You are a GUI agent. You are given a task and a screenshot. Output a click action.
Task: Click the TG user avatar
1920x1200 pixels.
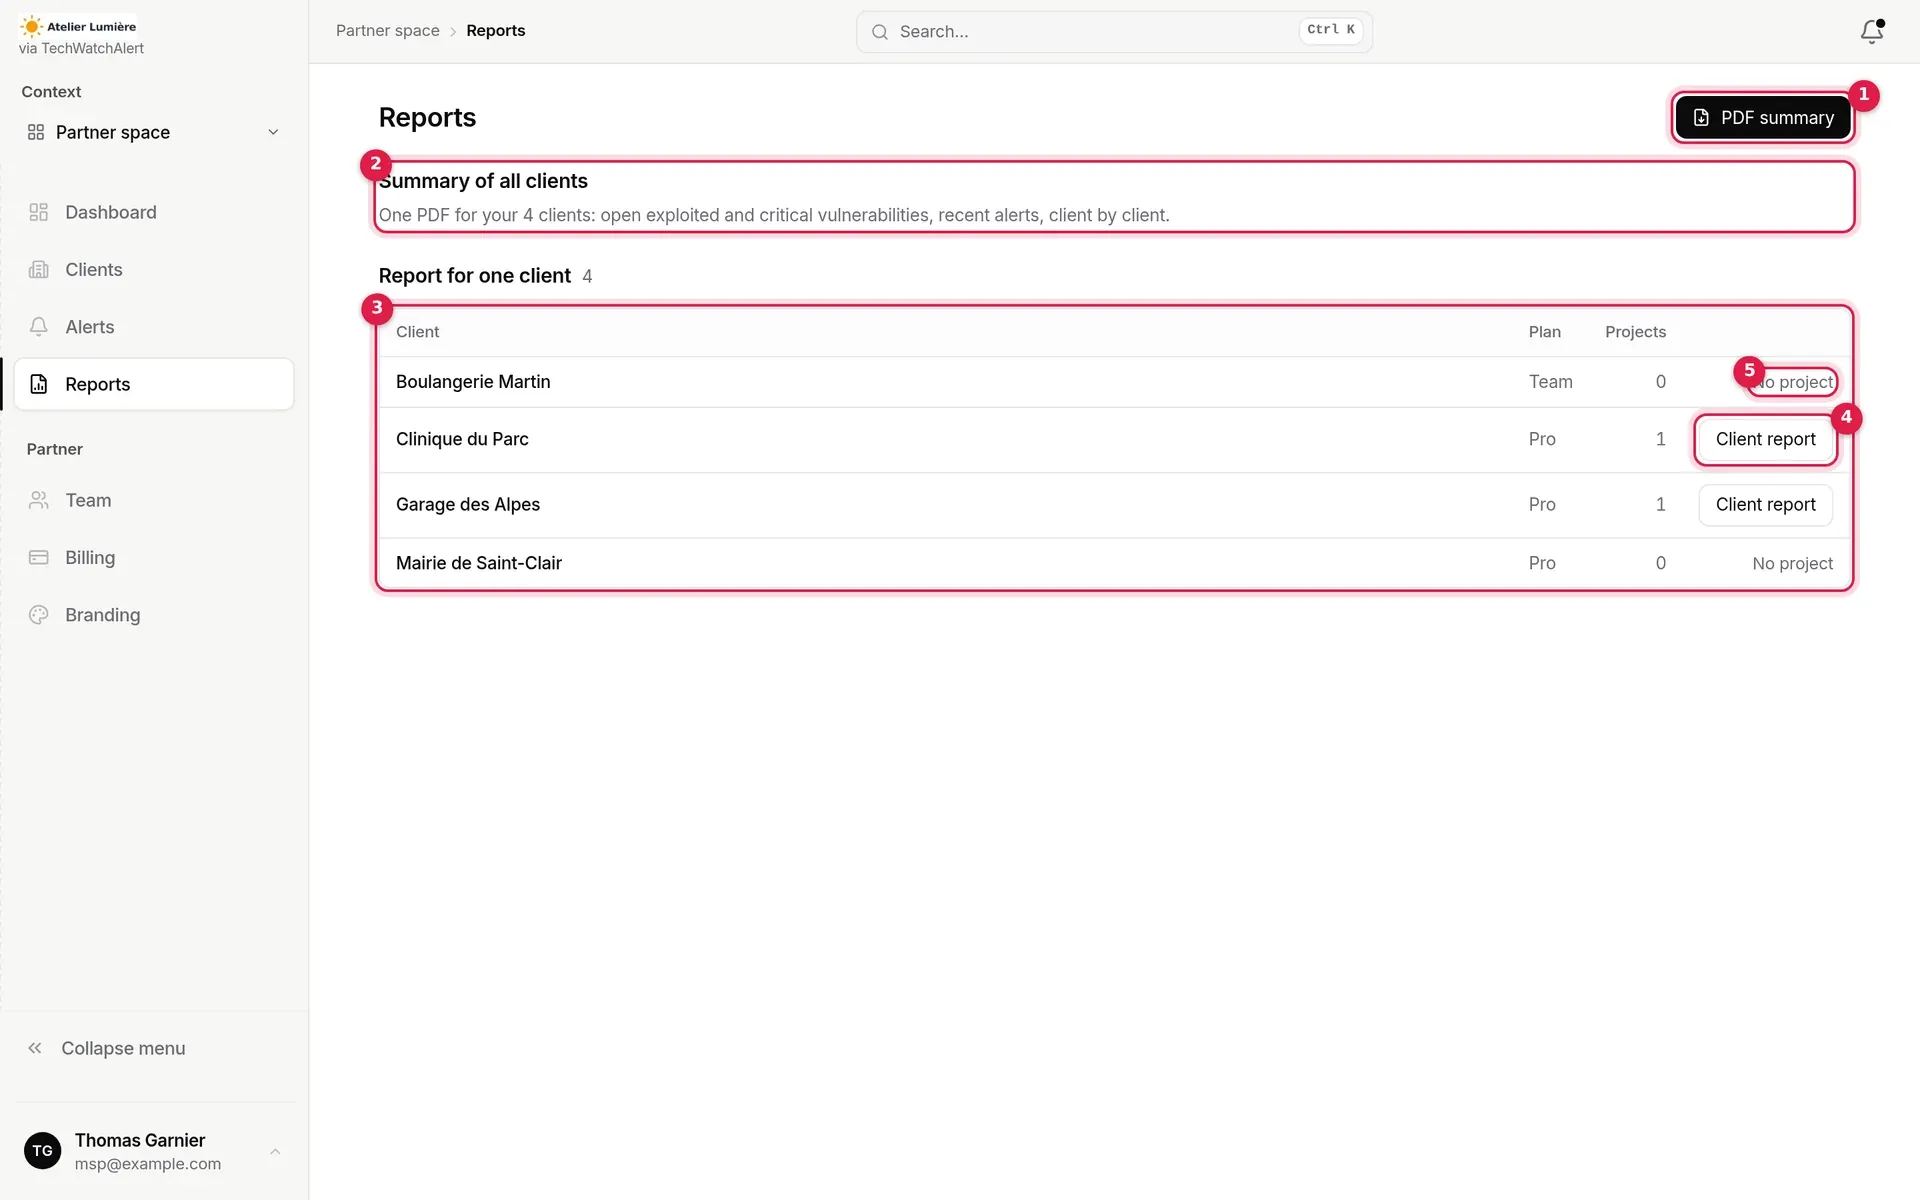pyautogui.click(x=42, y=1151)
